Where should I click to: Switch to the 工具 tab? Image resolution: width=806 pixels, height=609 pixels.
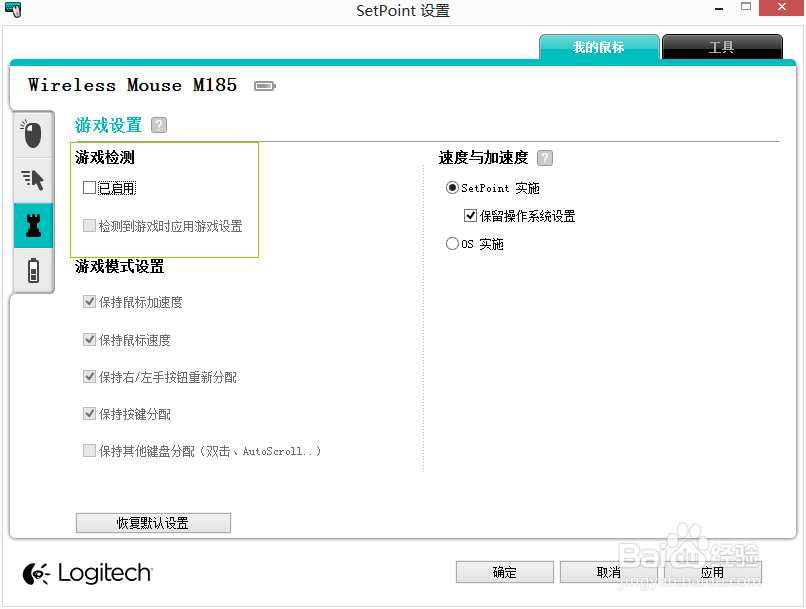722,47
